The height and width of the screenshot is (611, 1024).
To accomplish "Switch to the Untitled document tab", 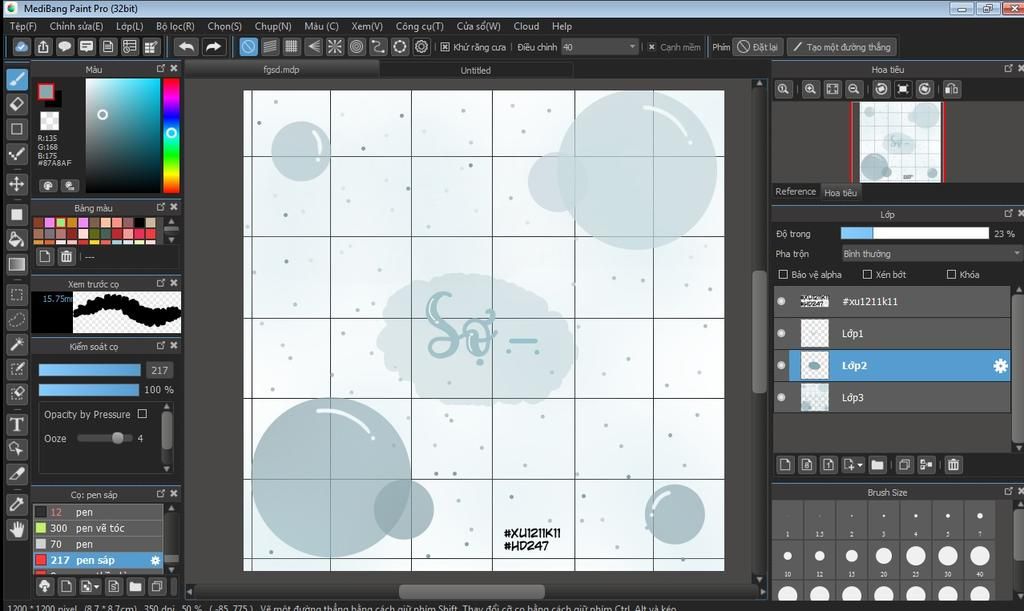I will (475, 70).
